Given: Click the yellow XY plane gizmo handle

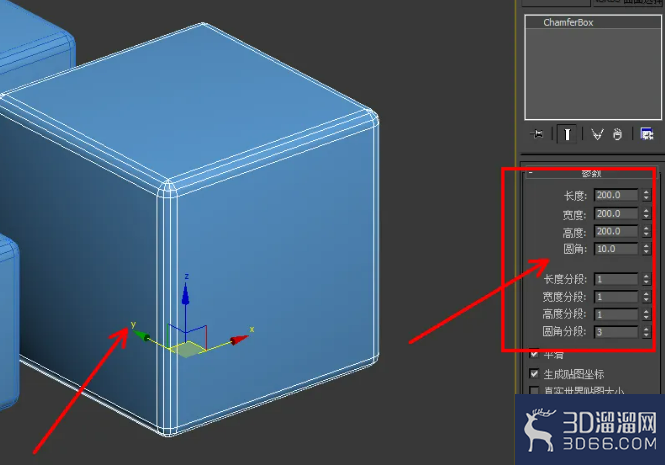Looking at the screenshot, I should coord(187,349).
